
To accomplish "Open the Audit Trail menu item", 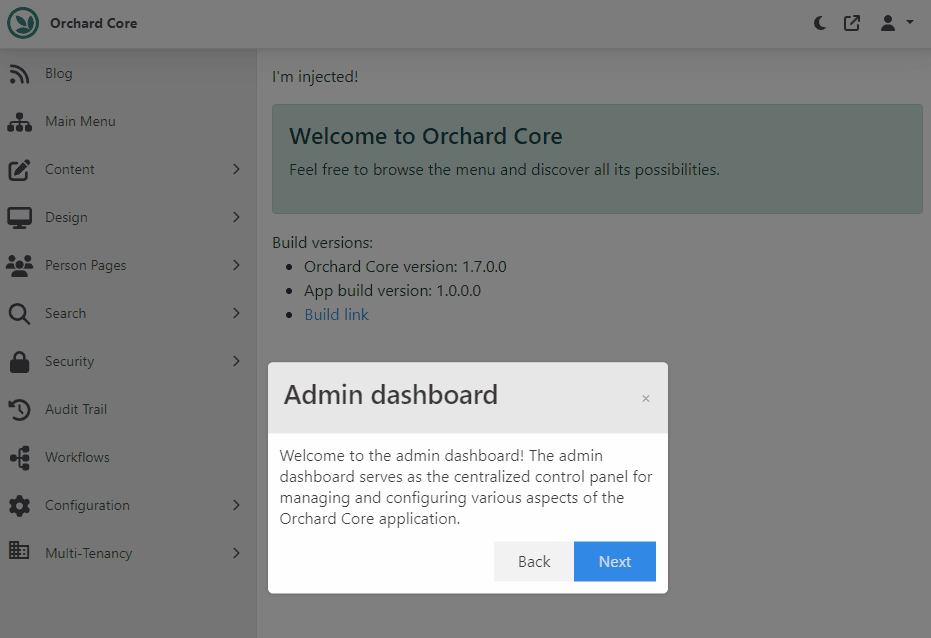I will (x=76, y=409).
